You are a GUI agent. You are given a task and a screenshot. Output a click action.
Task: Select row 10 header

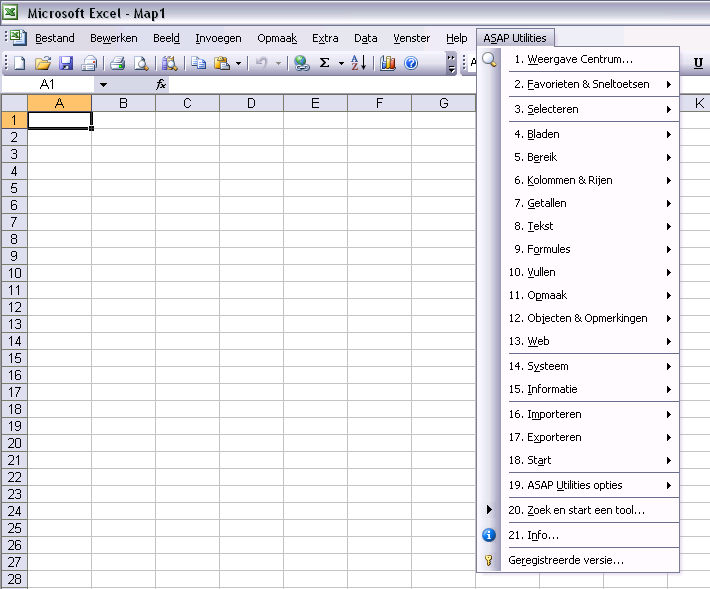pos(14,273)
